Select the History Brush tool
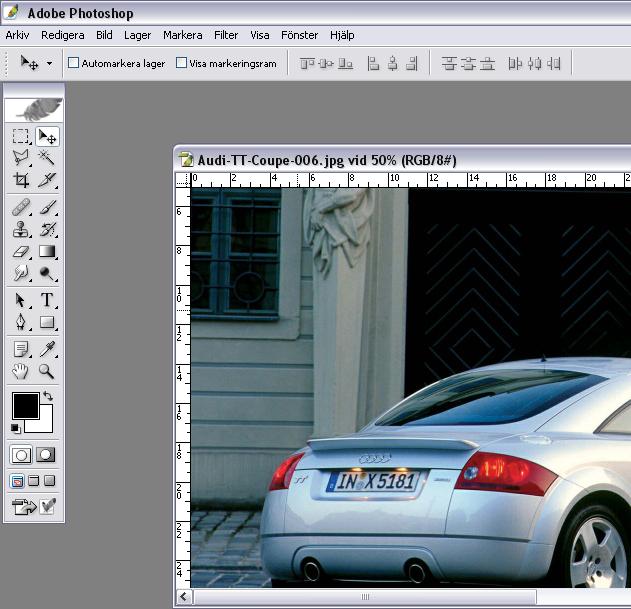The width and height of the screenshot is (631, 609). click(x=47, y=229)
